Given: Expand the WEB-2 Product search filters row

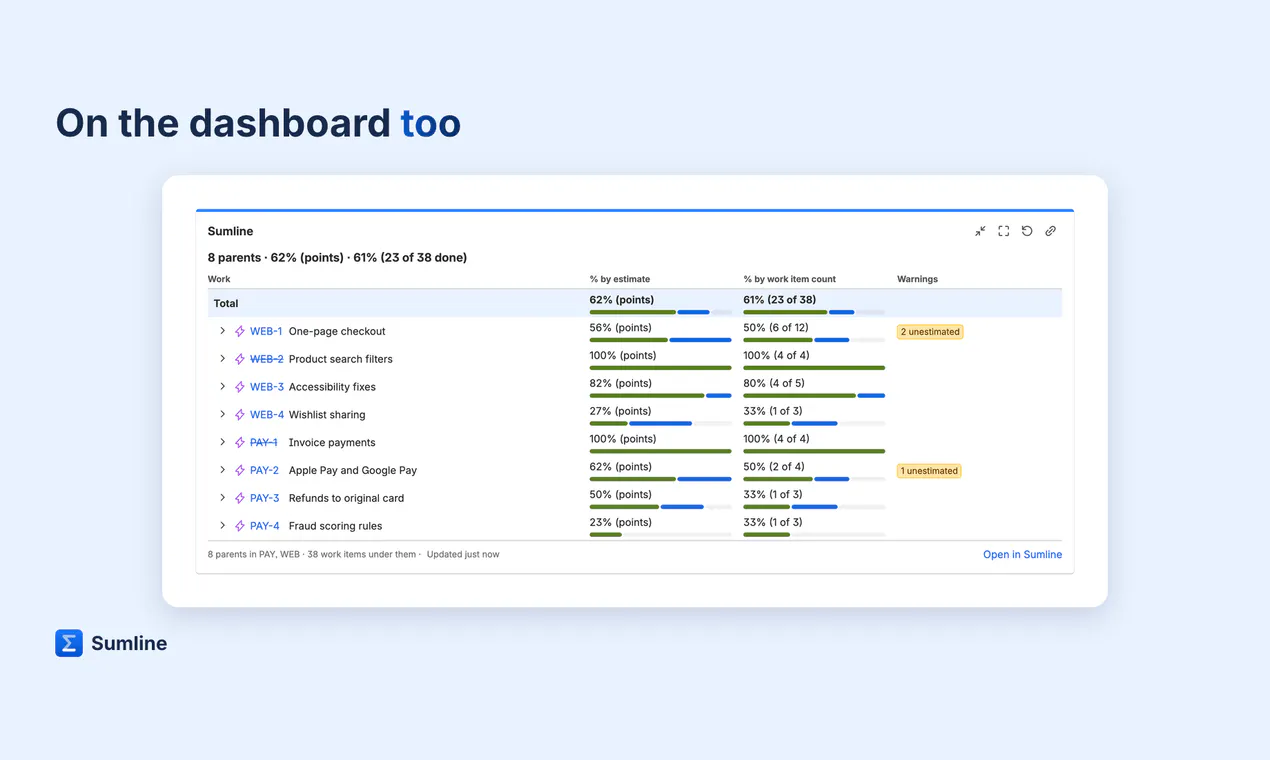Looking at the screenshot, I should (222, 359).
